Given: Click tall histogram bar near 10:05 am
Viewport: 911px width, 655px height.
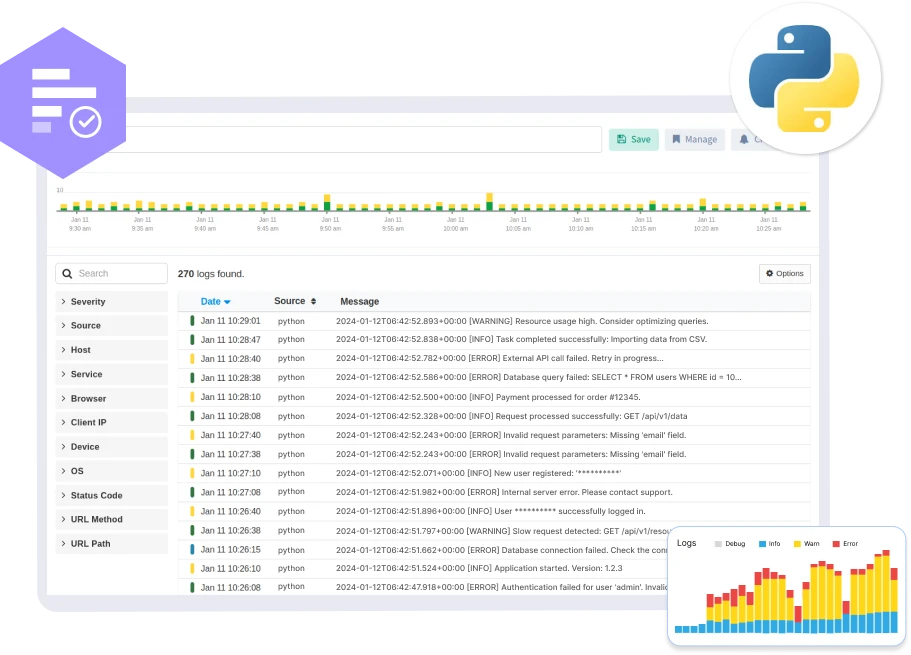Looking at the screenshot, I should coord(490,202).
